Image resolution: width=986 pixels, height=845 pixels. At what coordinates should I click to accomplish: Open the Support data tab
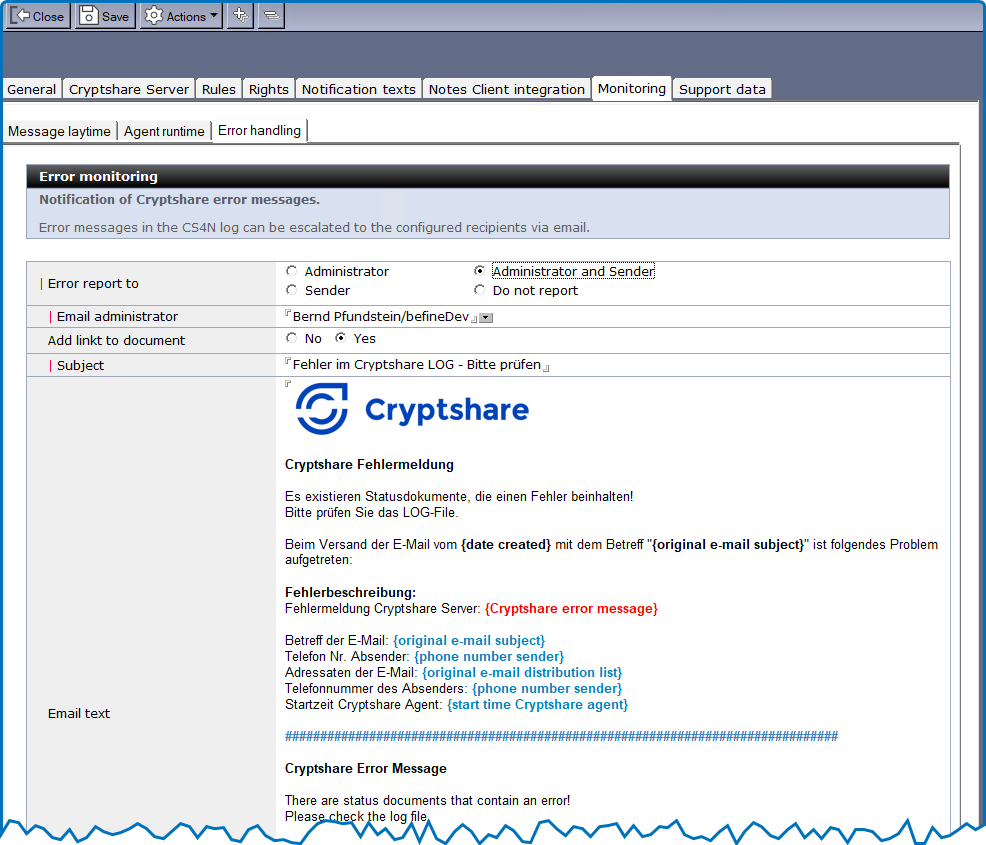(x=722, y=89)
